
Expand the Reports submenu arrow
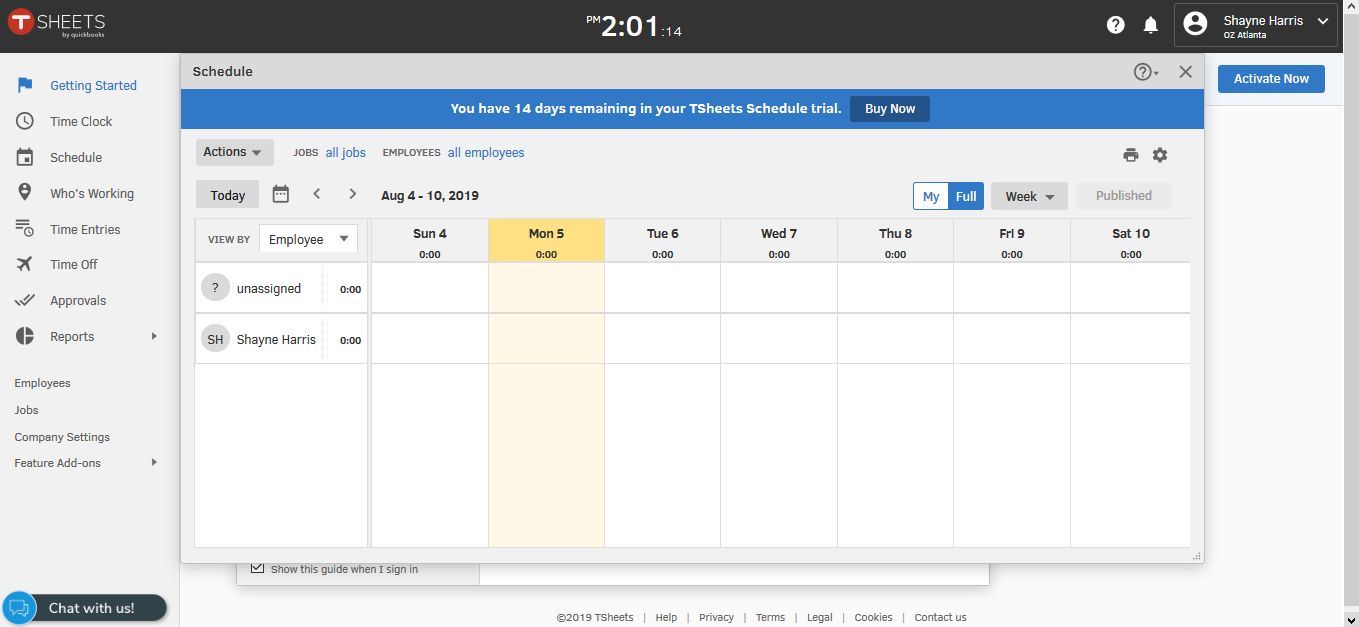pos(154,336)
